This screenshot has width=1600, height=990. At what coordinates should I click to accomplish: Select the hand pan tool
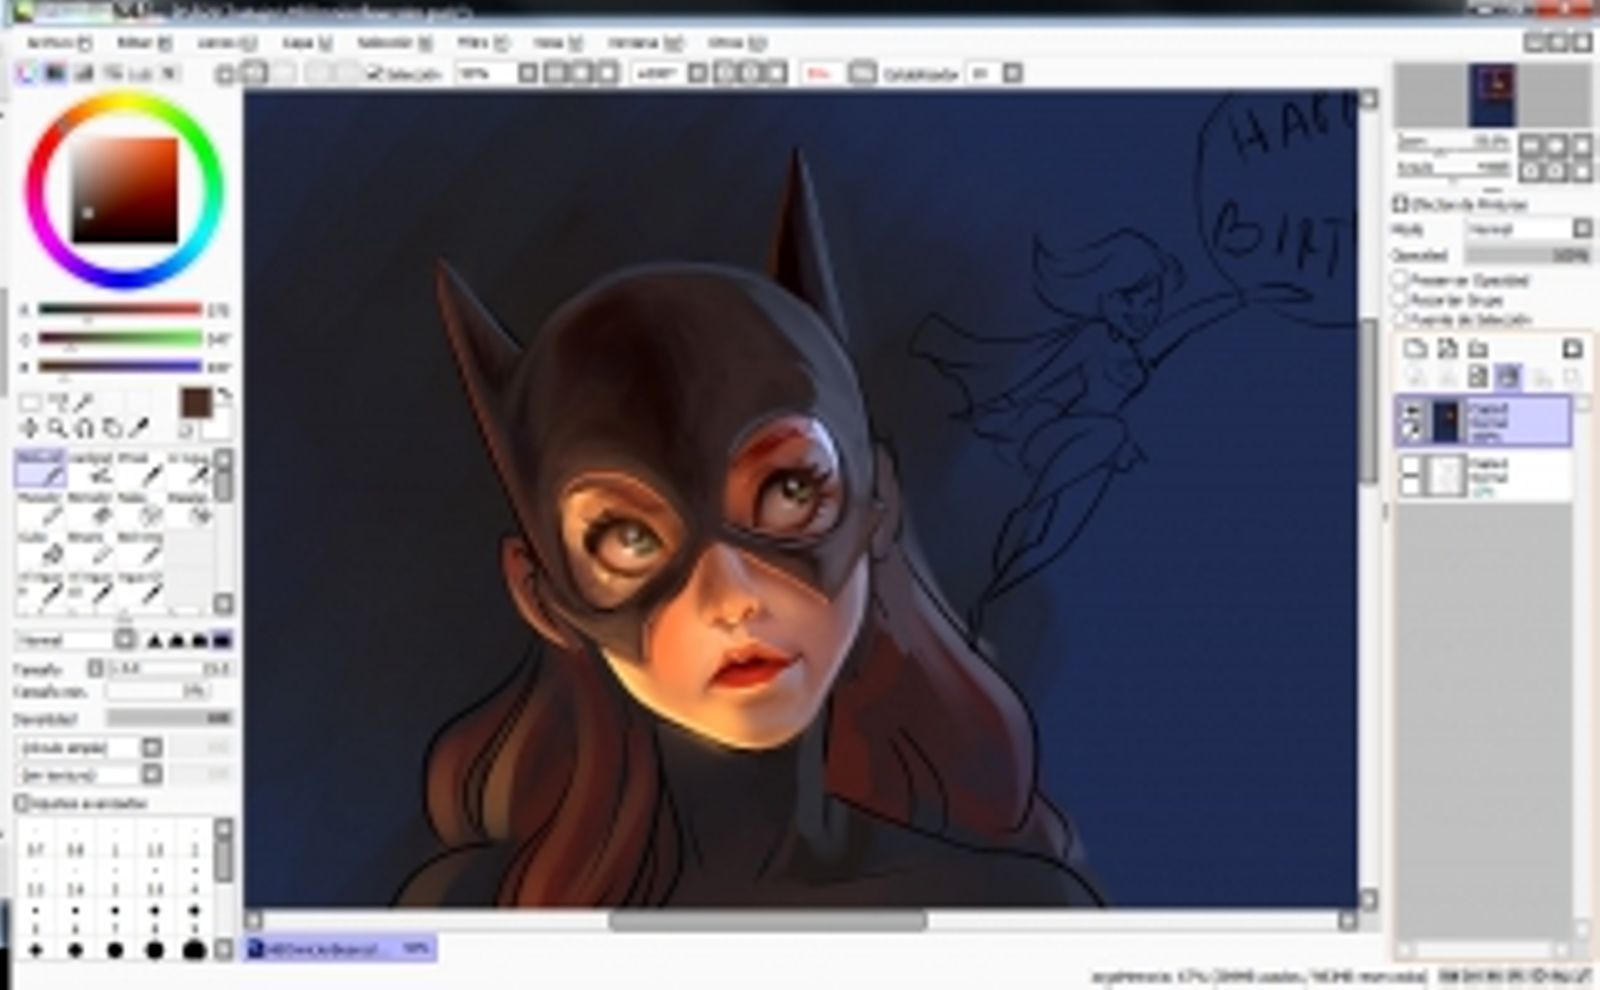[x=112, y=429]
